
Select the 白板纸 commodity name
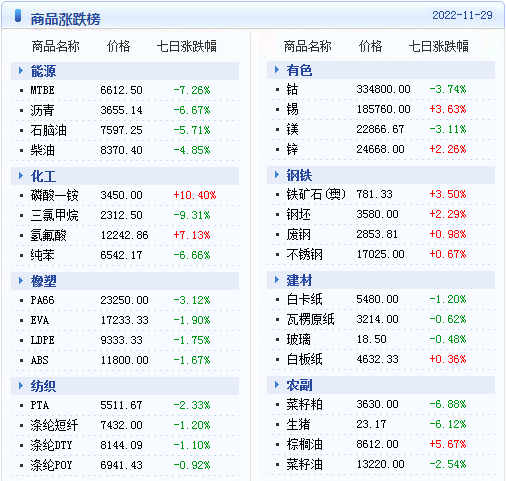tap(304, 359)
